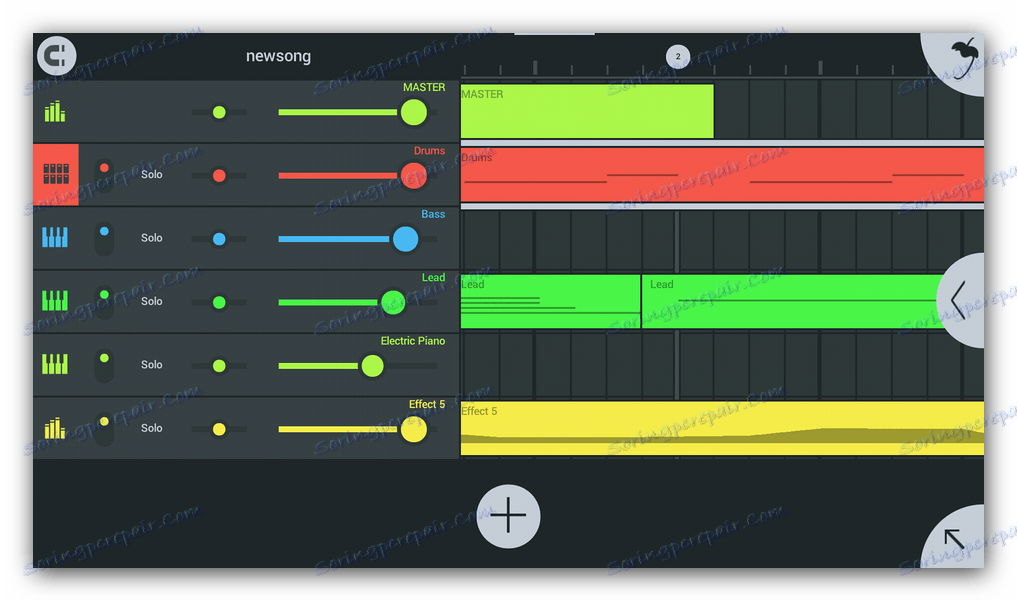Click the Bass track name label
This screenshot has height=601, width=1017.
point(433,214)
